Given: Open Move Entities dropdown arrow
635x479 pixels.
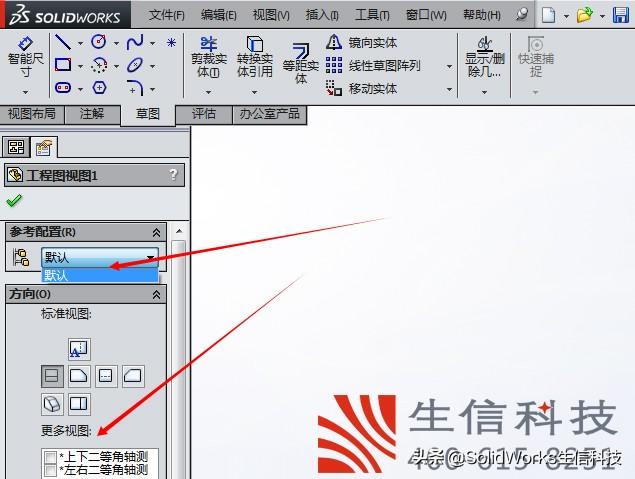Looking at the screenshot, I should (449, 89).
